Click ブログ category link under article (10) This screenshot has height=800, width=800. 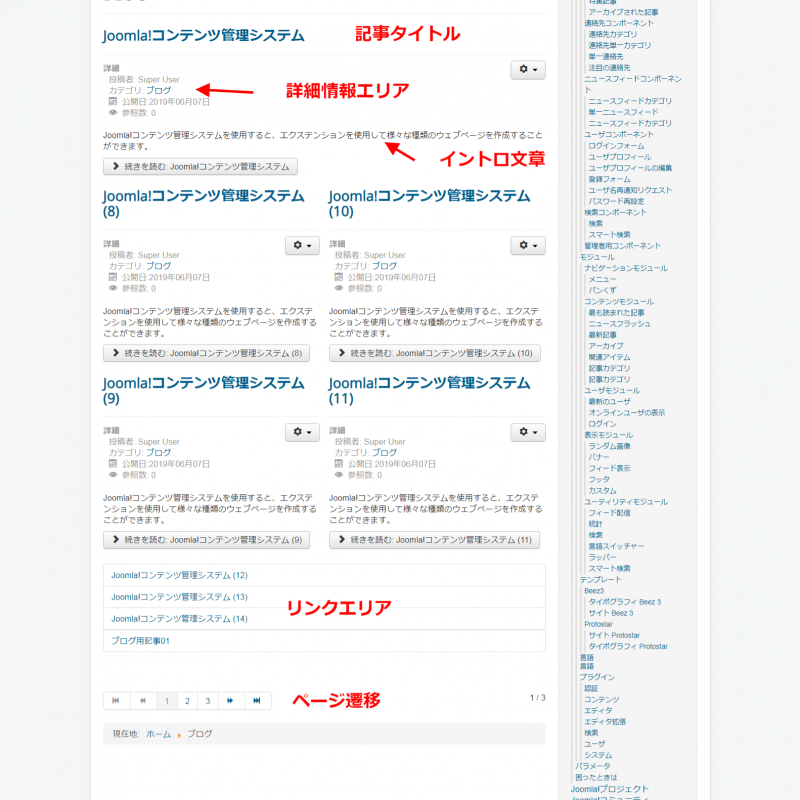[384, 266]
